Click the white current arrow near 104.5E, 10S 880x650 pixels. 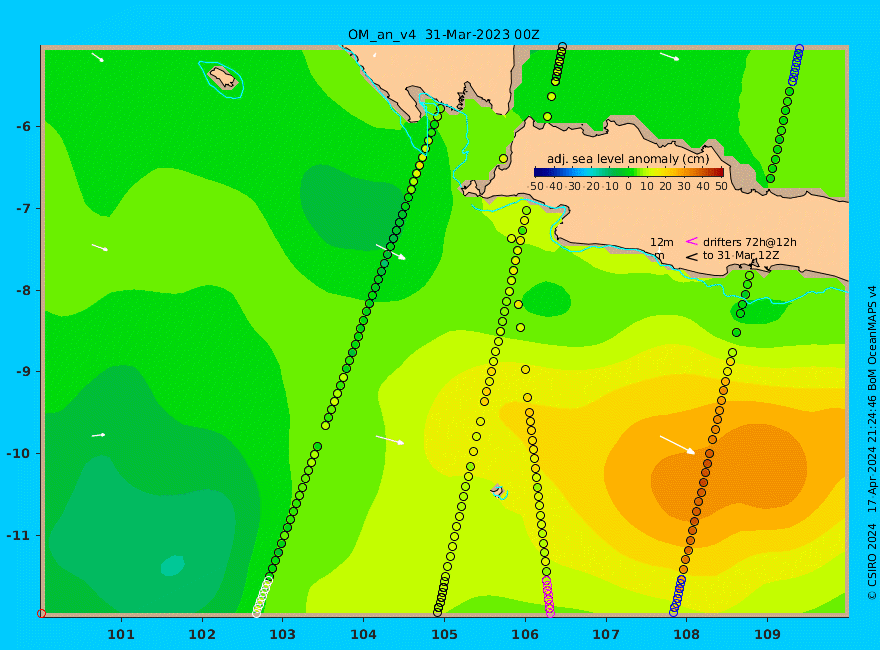click(390, 440)
